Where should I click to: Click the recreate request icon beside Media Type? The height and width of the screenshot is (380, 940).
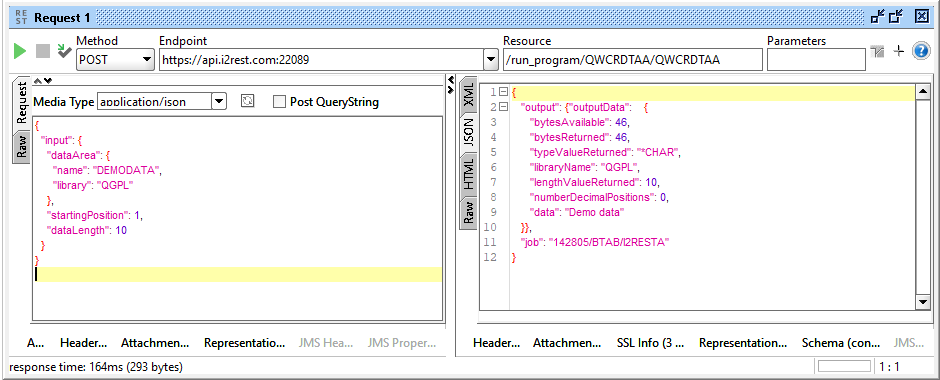click(247, 101)
